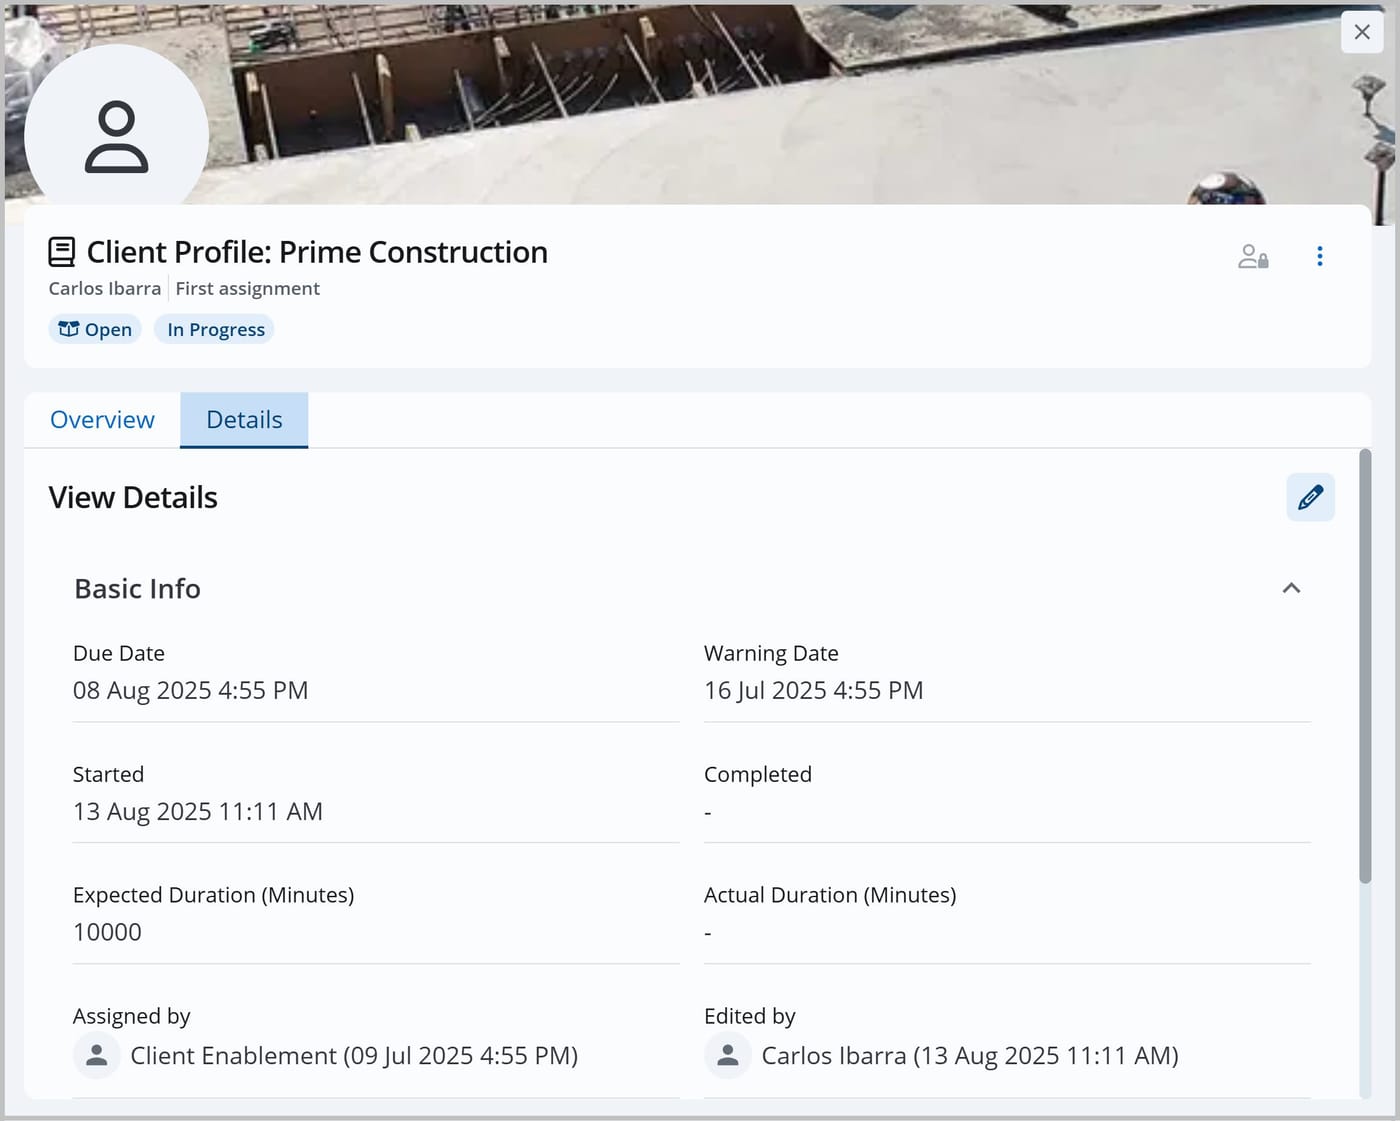Click the First assignment label
This screenshot has height=1121, width=1400.
pos(247,288)
